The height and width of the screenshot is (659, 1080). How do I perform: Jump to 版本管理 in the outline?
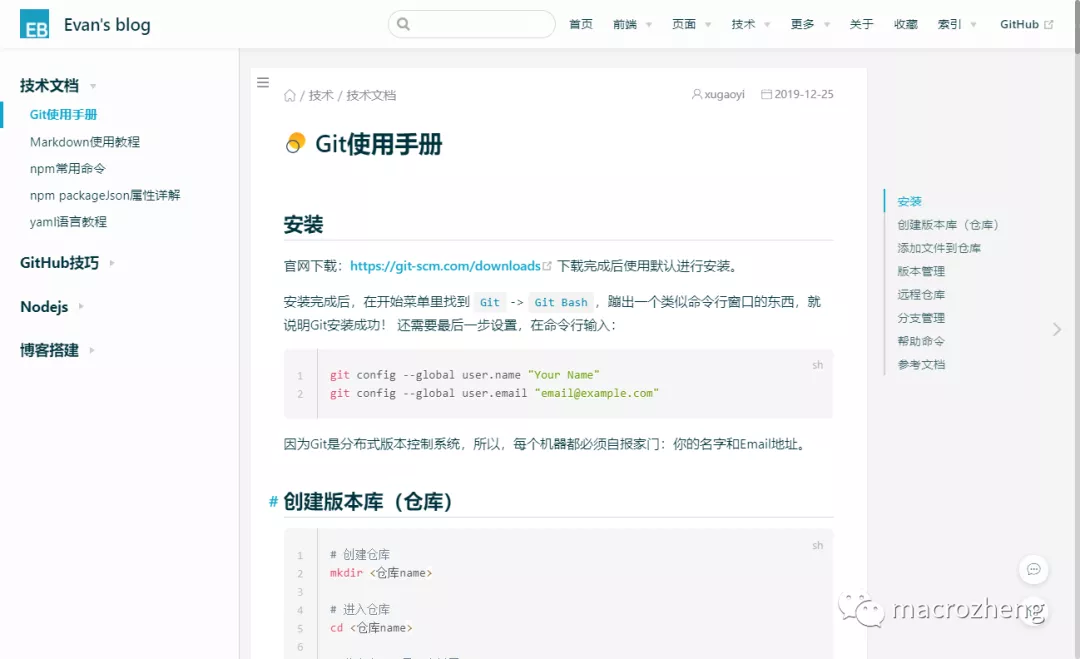[921, 271]
